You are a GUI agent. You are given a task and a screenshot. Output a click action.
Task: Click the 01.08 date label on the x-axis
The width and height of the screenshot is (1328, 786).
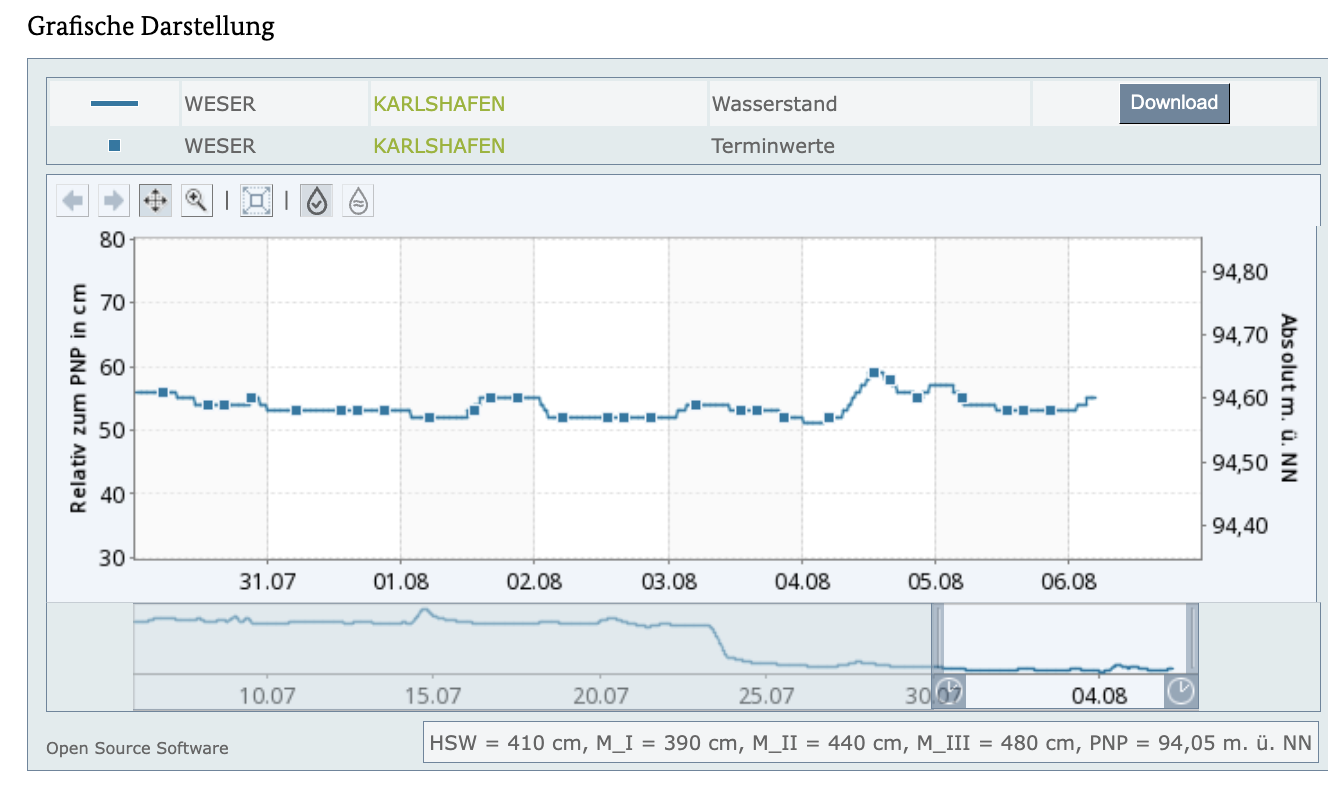coord(401,580)
